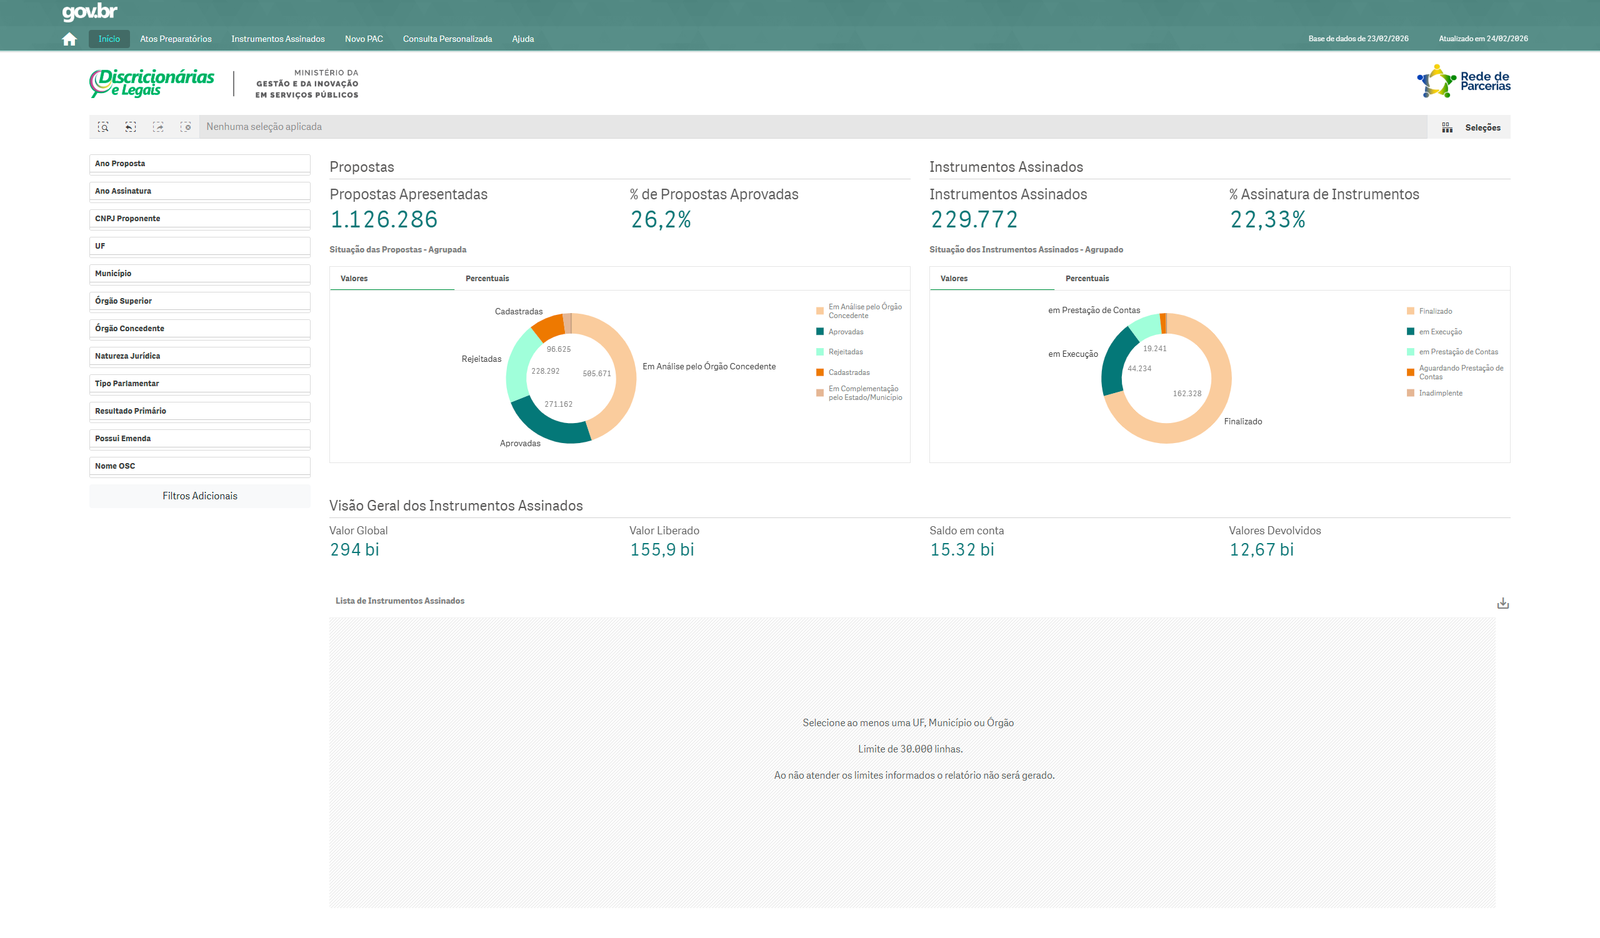
Task: Open the Seleções grid icon
Action: (1447, 128)
